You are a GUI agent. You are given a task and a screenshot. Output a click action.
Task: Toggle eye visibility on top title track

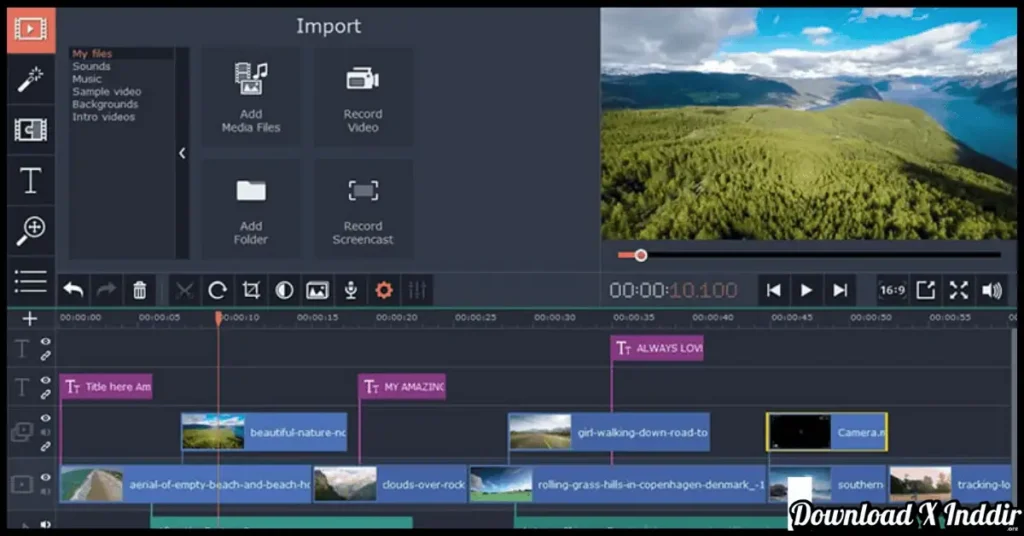(45, 341)
